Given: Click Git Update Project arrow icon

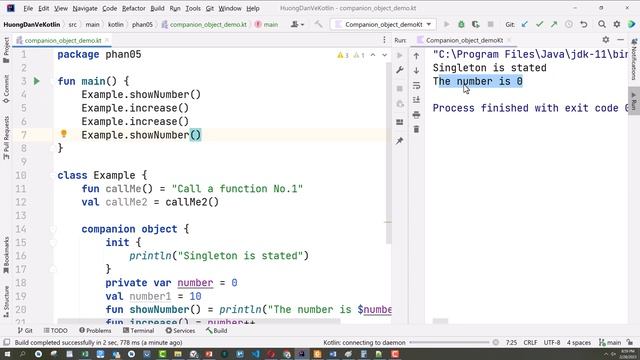Looking at the screenshot, I should 524,24.
